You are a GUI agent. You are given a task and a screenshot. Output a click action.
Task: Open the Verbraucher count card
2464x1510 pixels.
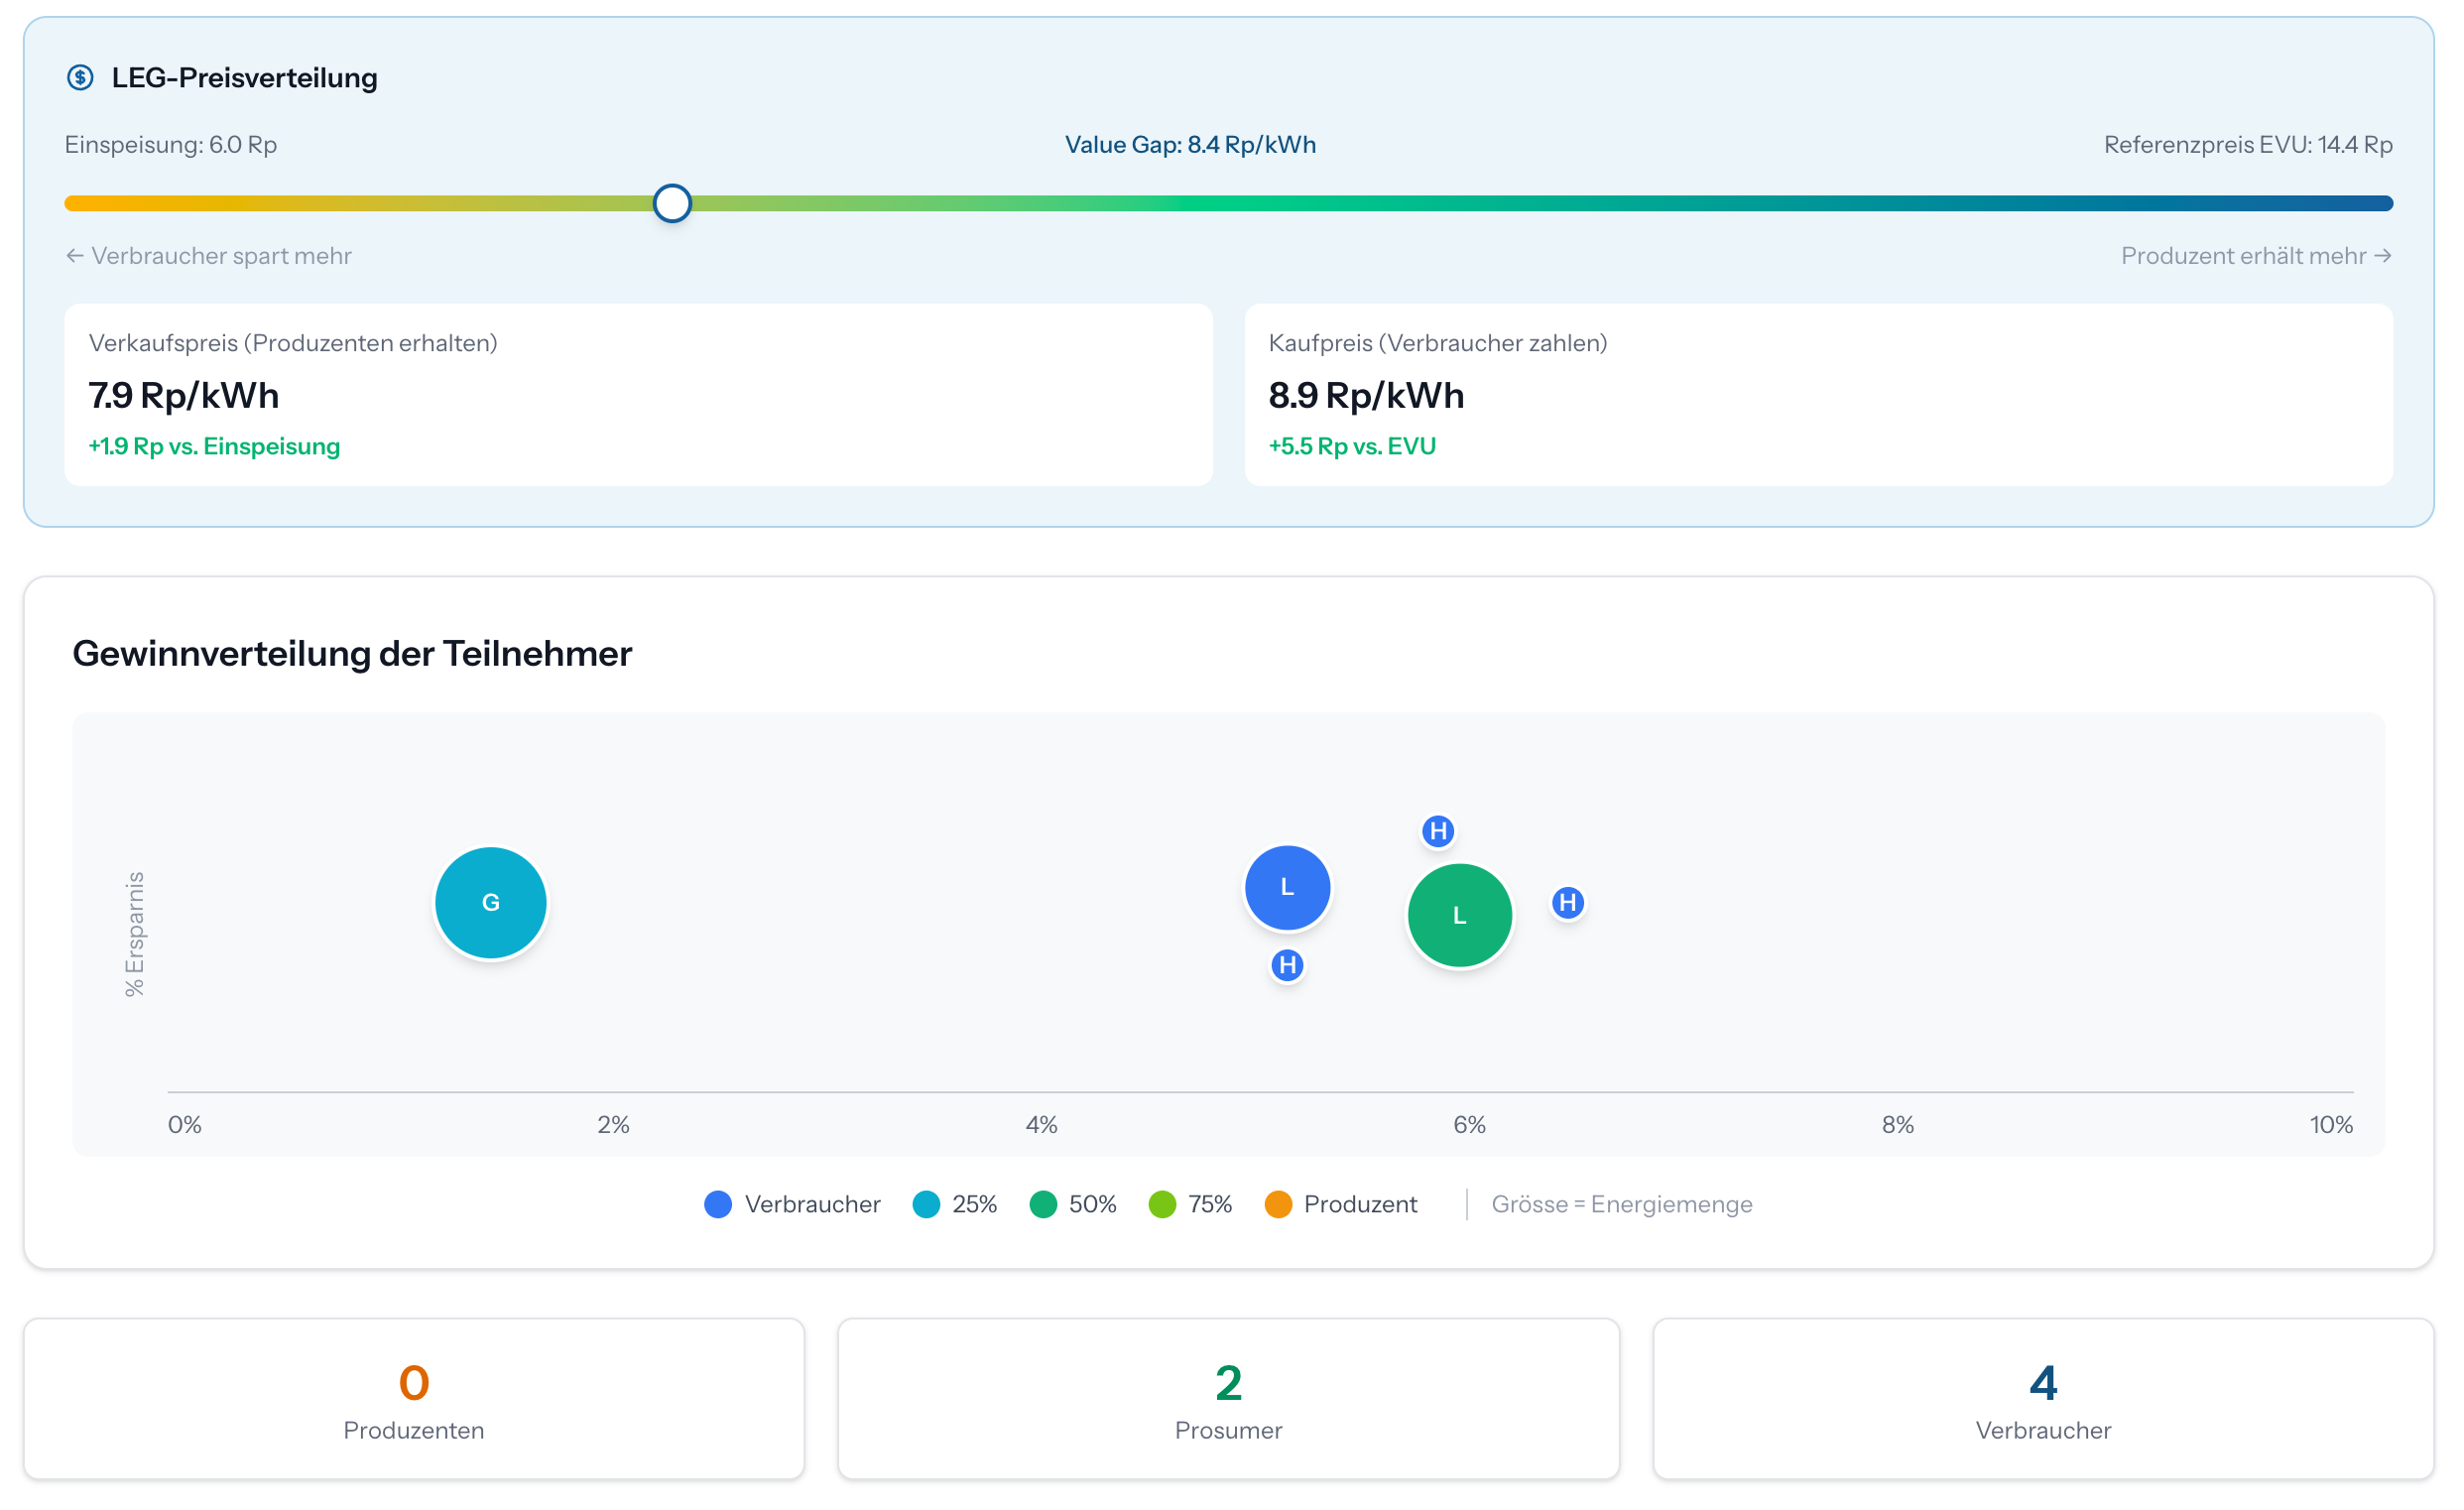click(2042, 1398)
